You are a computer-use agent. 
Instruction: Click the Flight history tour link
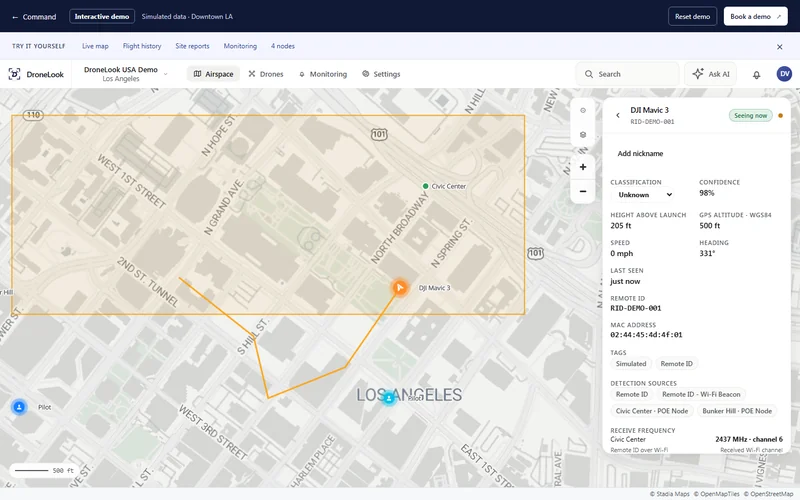142,46
